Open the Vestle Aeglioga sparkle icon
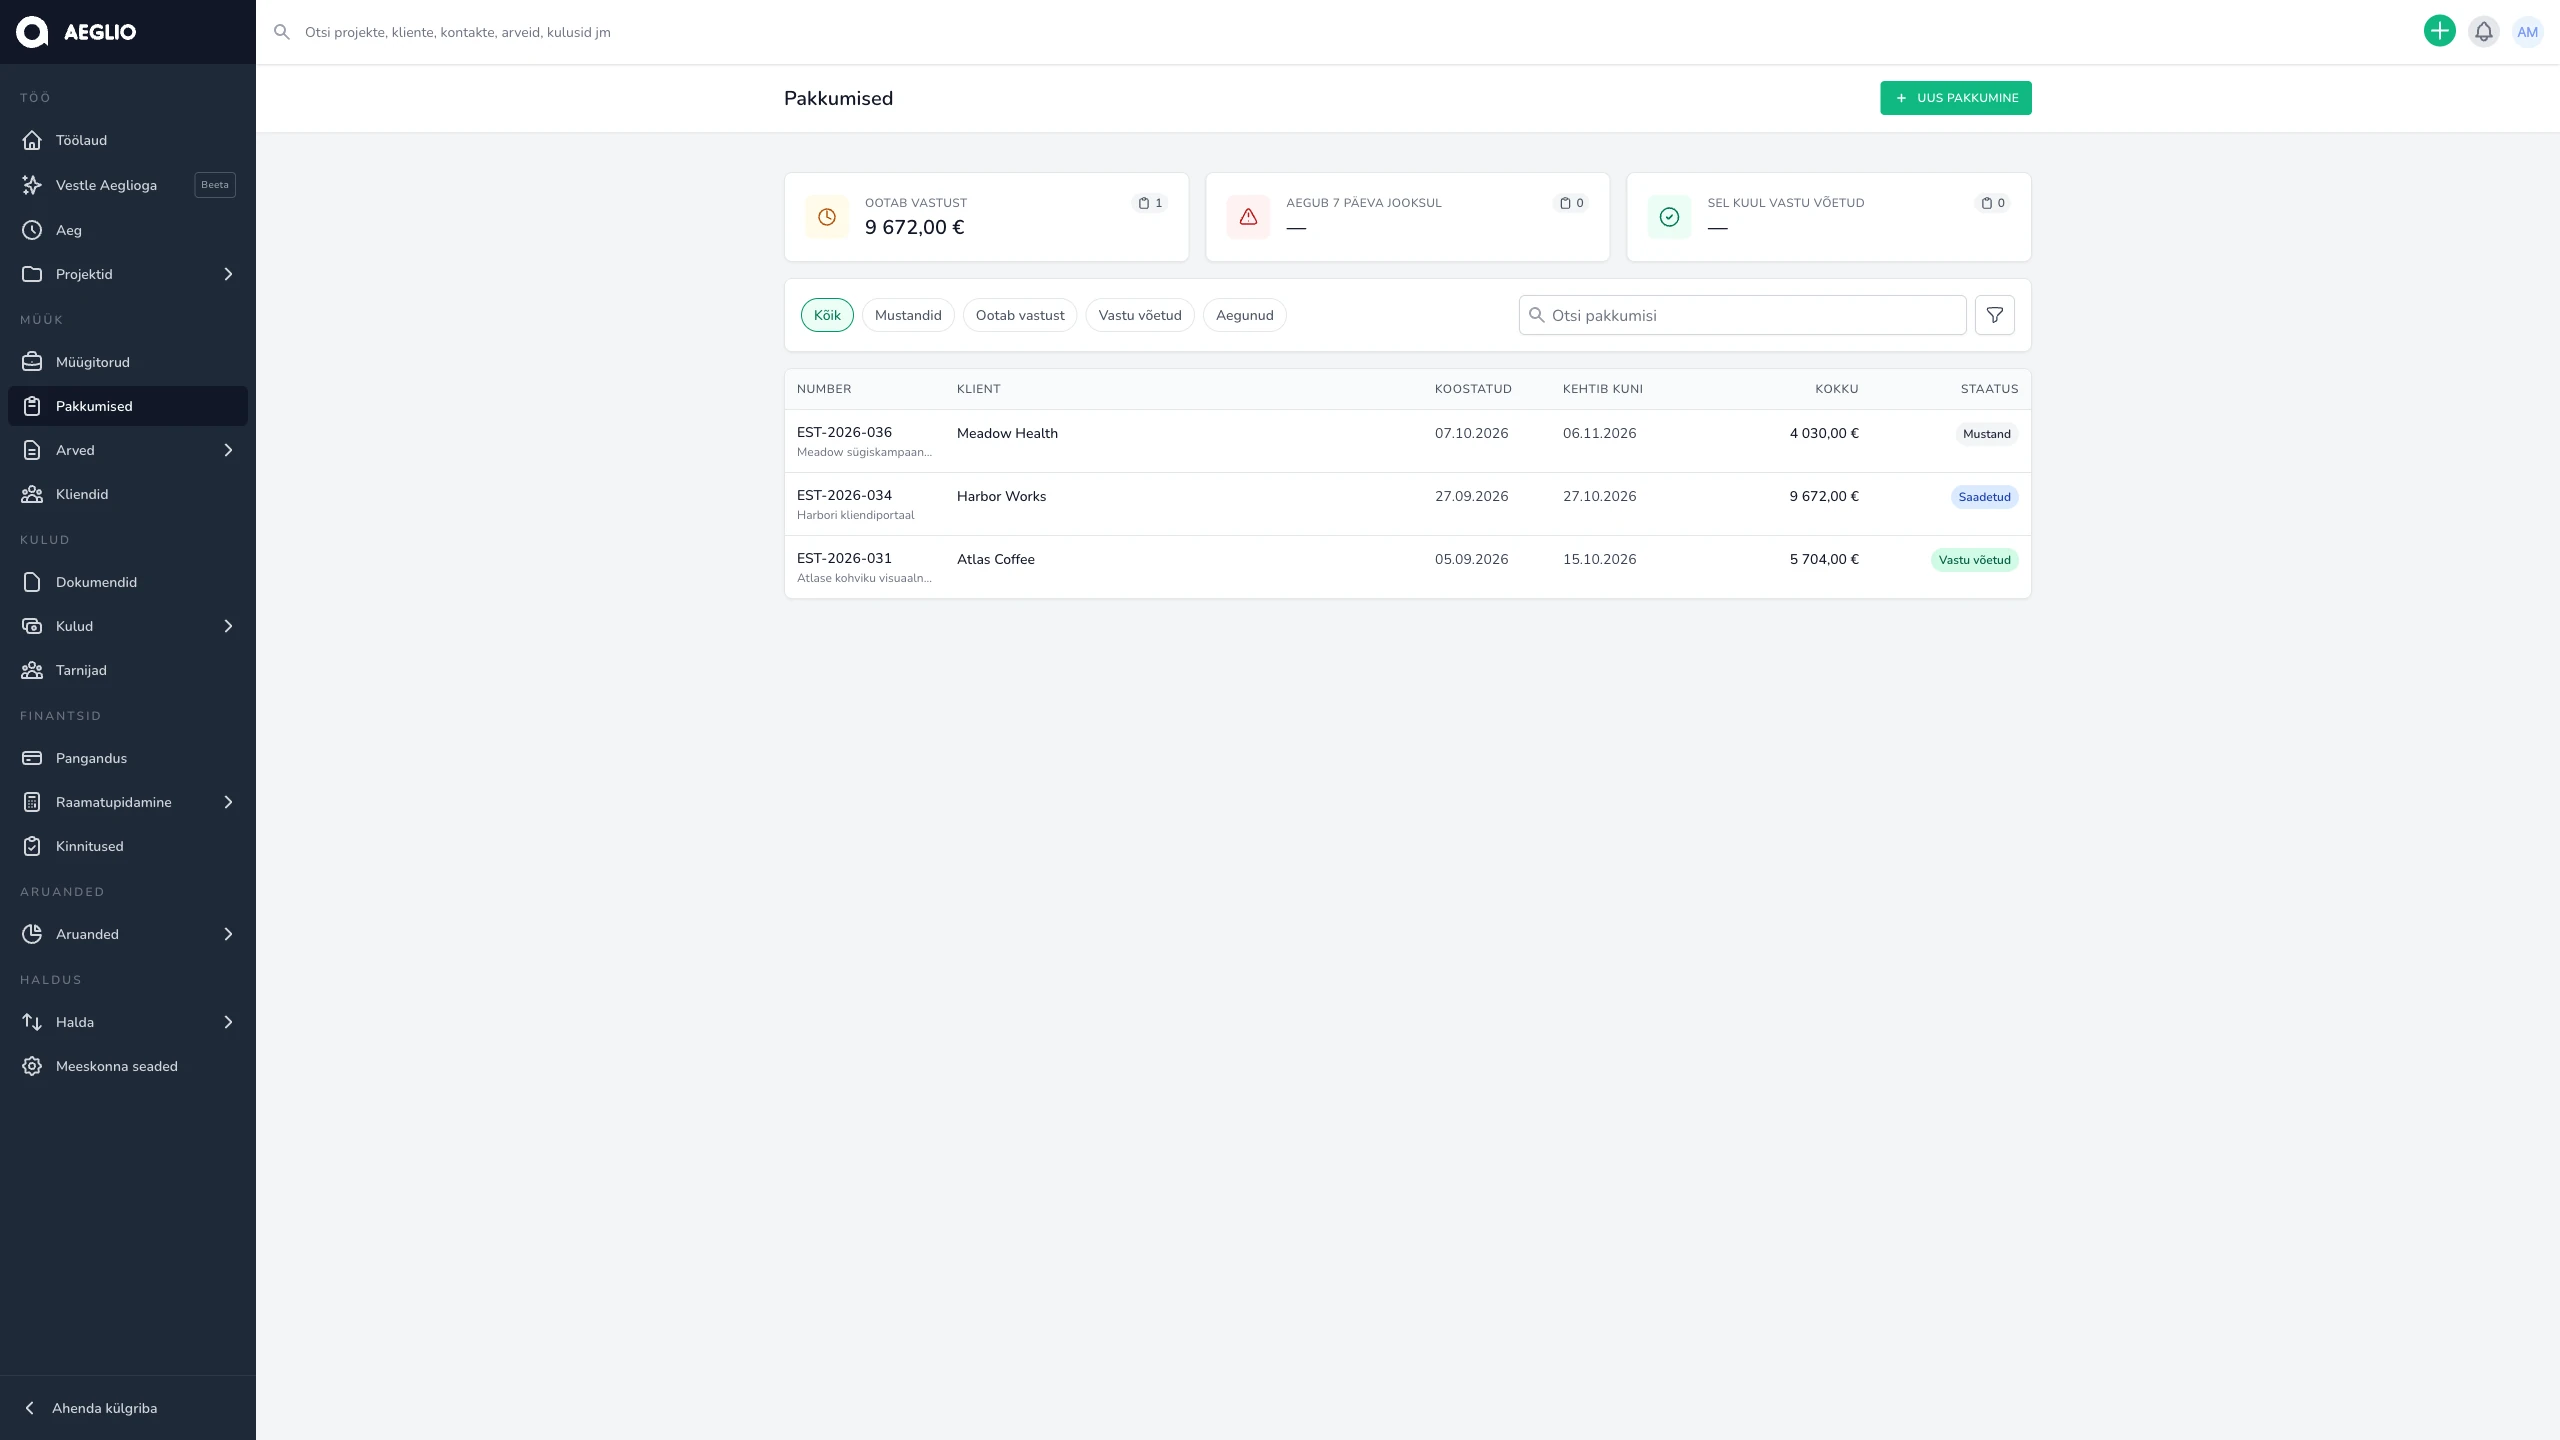The image size is (2560, 1440). [32, 185]
